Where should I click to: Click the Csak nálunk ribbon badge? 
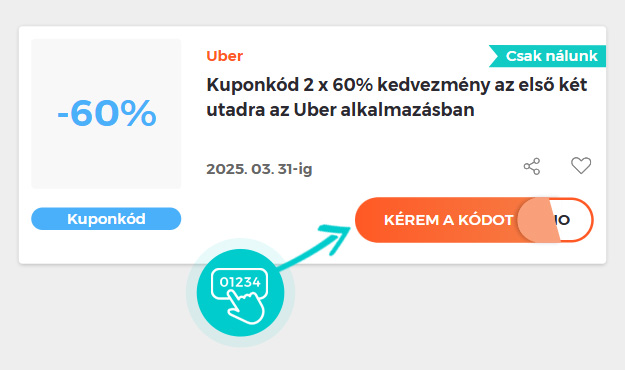[x=547, y=56]
